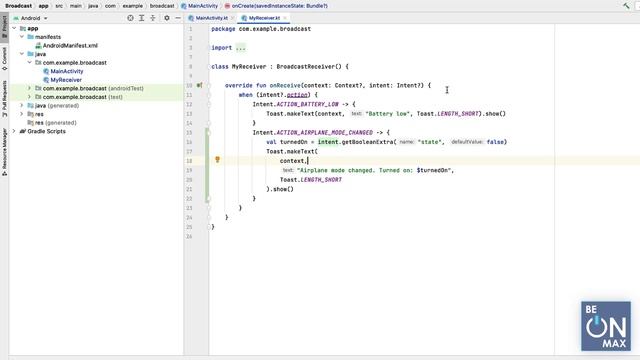Viewport: 640px width, 360px height.
Task: Open the Commit tool window tab
Action: click(x=4, y=58)
